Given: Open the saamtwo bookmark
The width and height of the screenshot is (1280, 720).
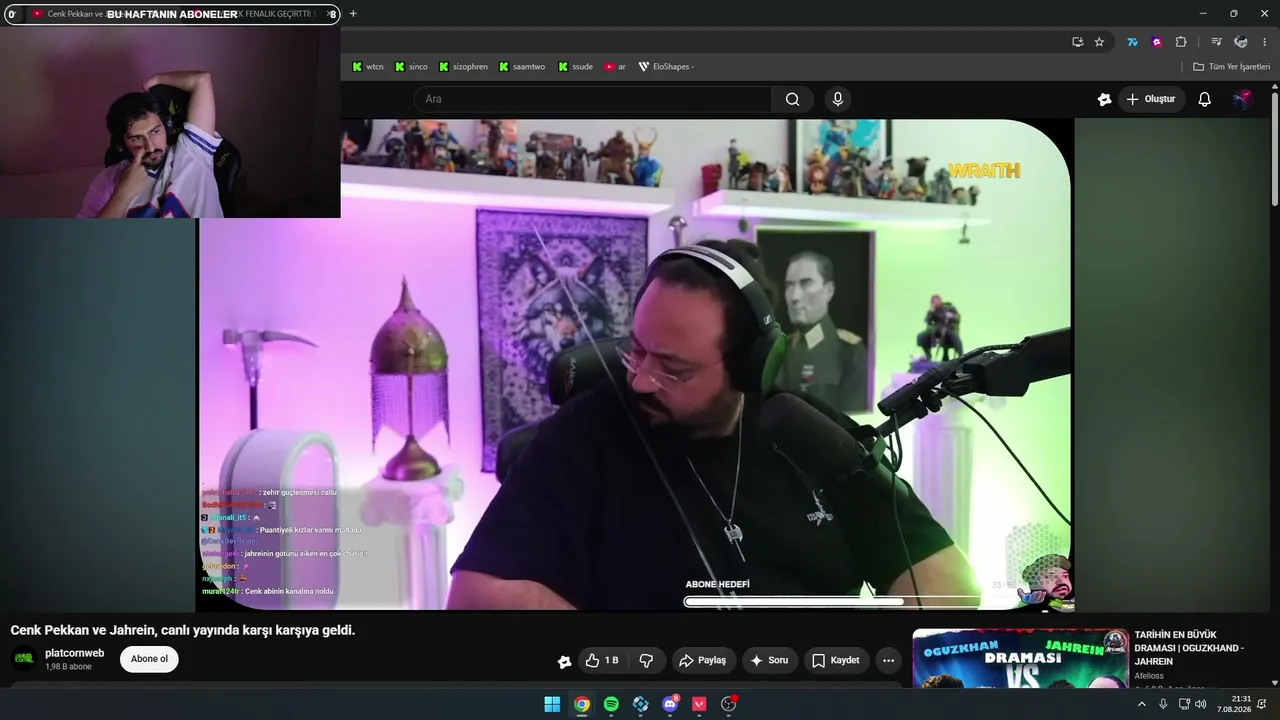Looking at the screenshot, I should click(x=523, y=67).
